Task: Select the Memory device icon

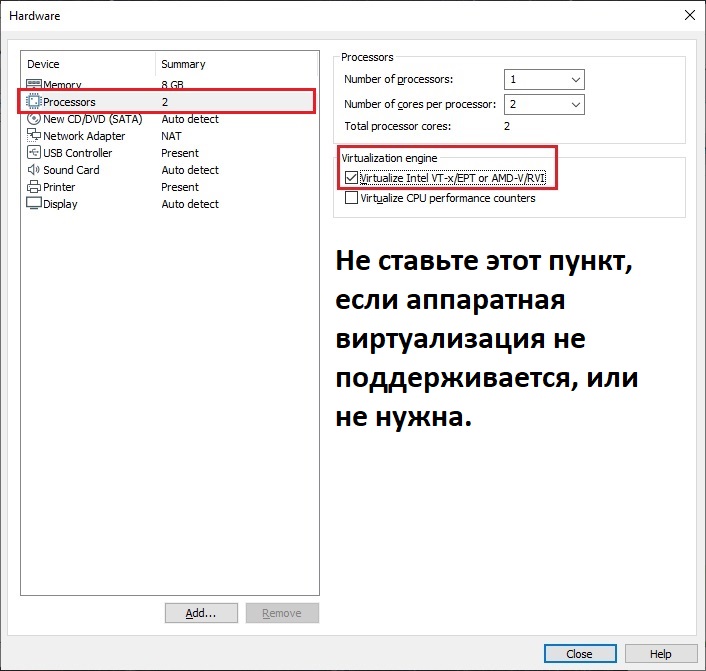Action: [x=34, y=84]
